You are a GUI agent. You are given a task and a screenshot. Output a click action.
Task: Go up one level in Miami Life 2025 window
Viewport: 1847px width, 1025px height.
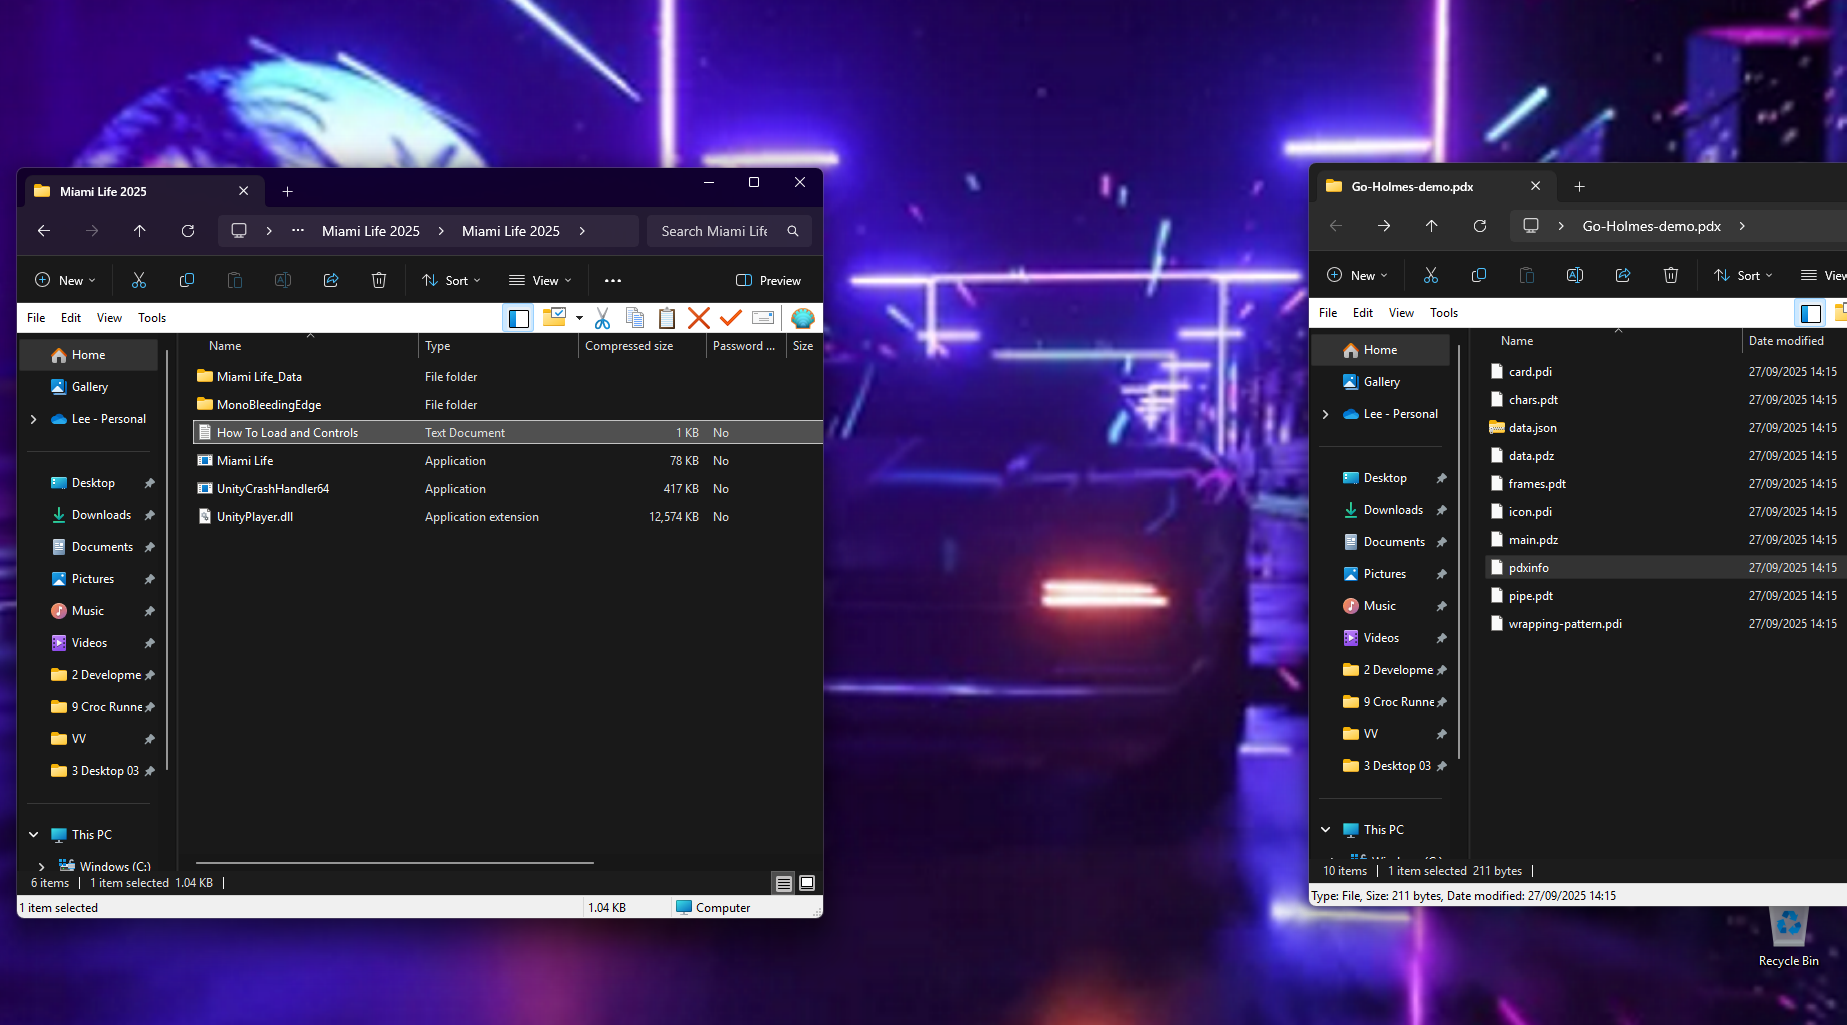click(x=140, y=231)
